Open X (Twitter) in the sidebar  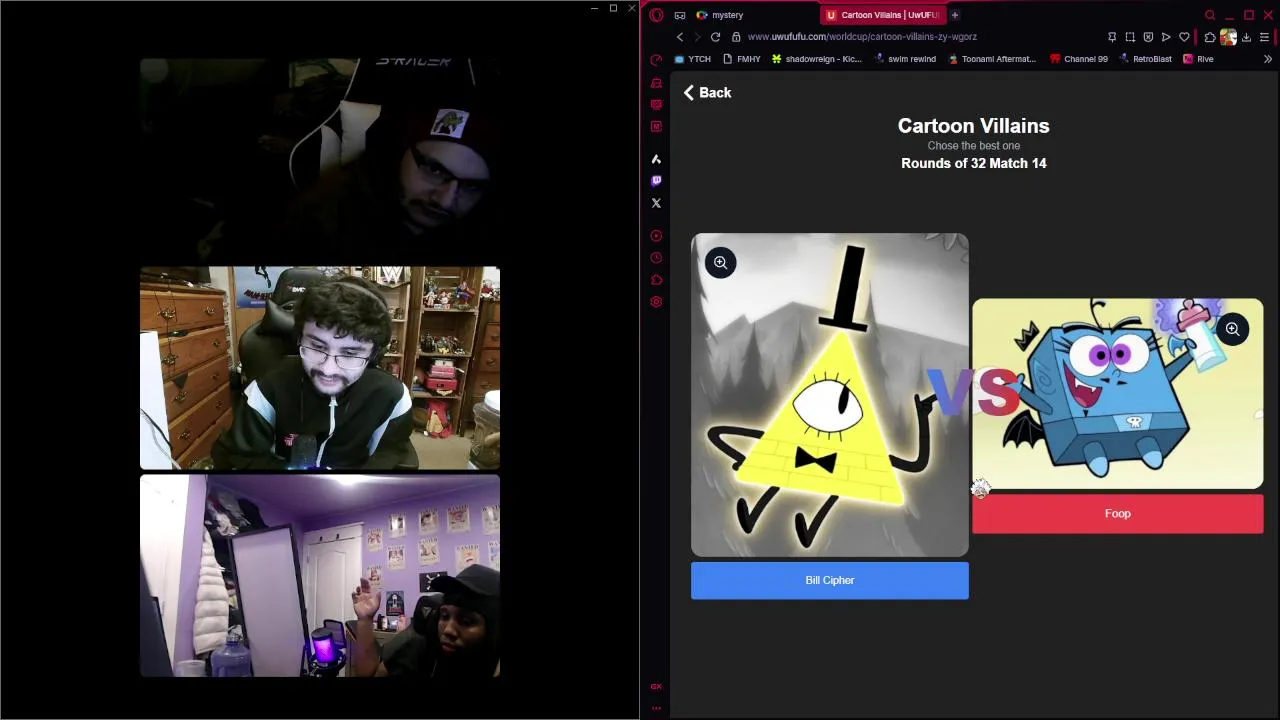click(x=656, y=203)
